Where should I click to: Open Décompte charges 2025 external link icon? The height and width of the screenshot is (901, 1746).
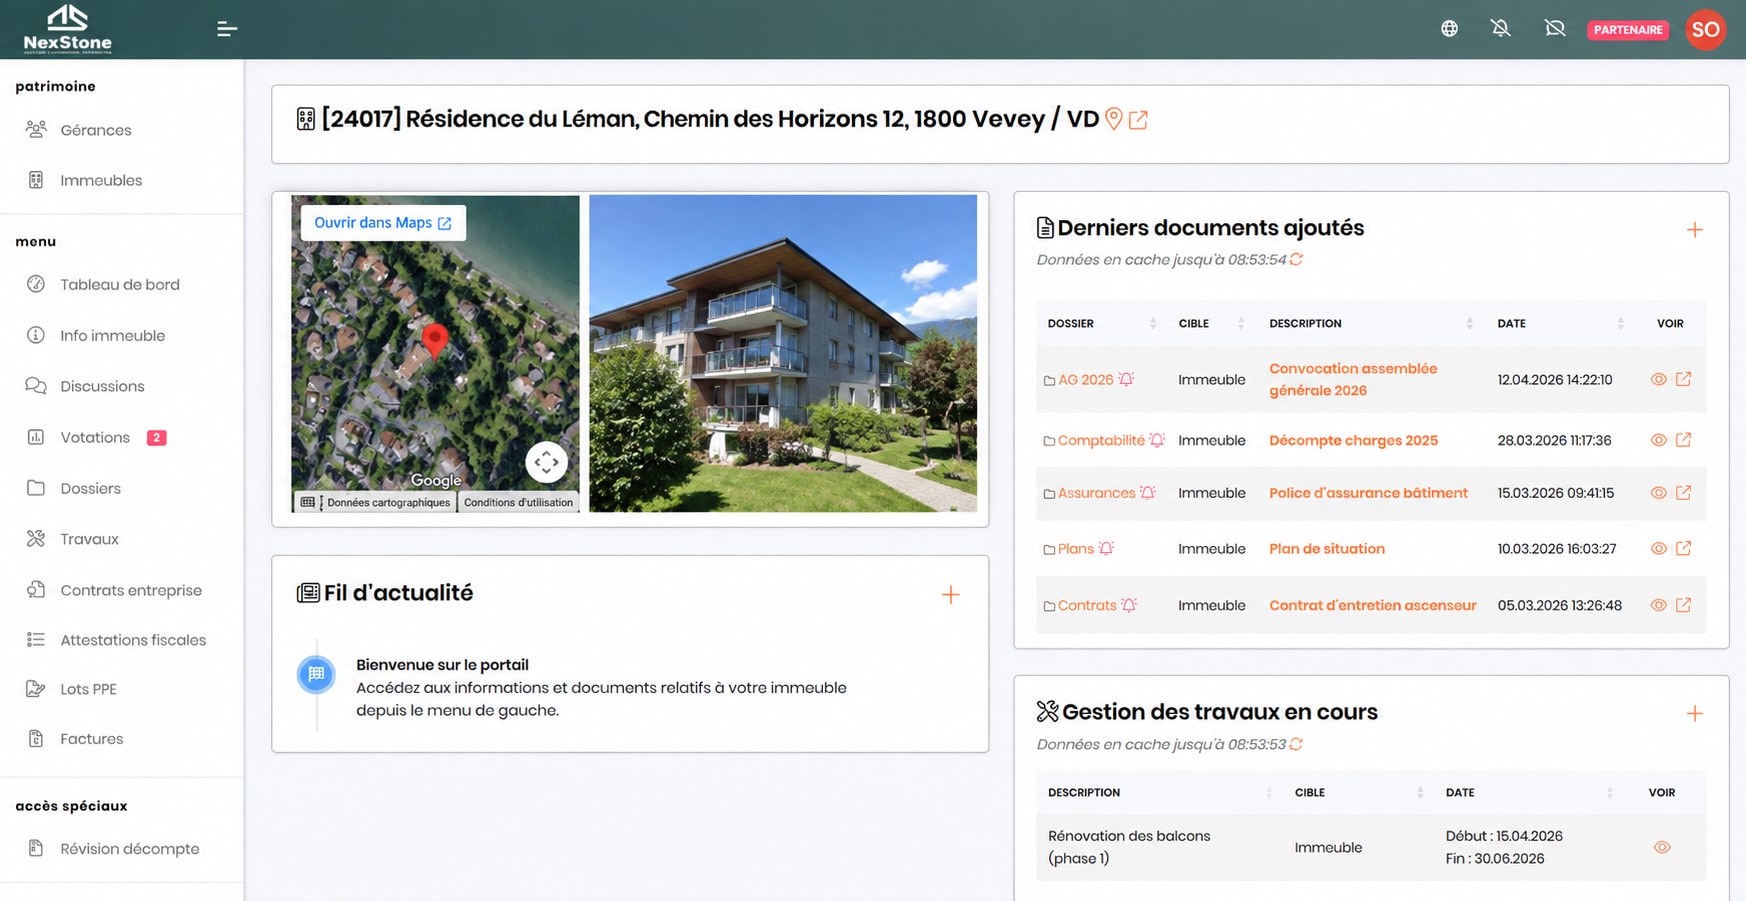coord(1684,440)
